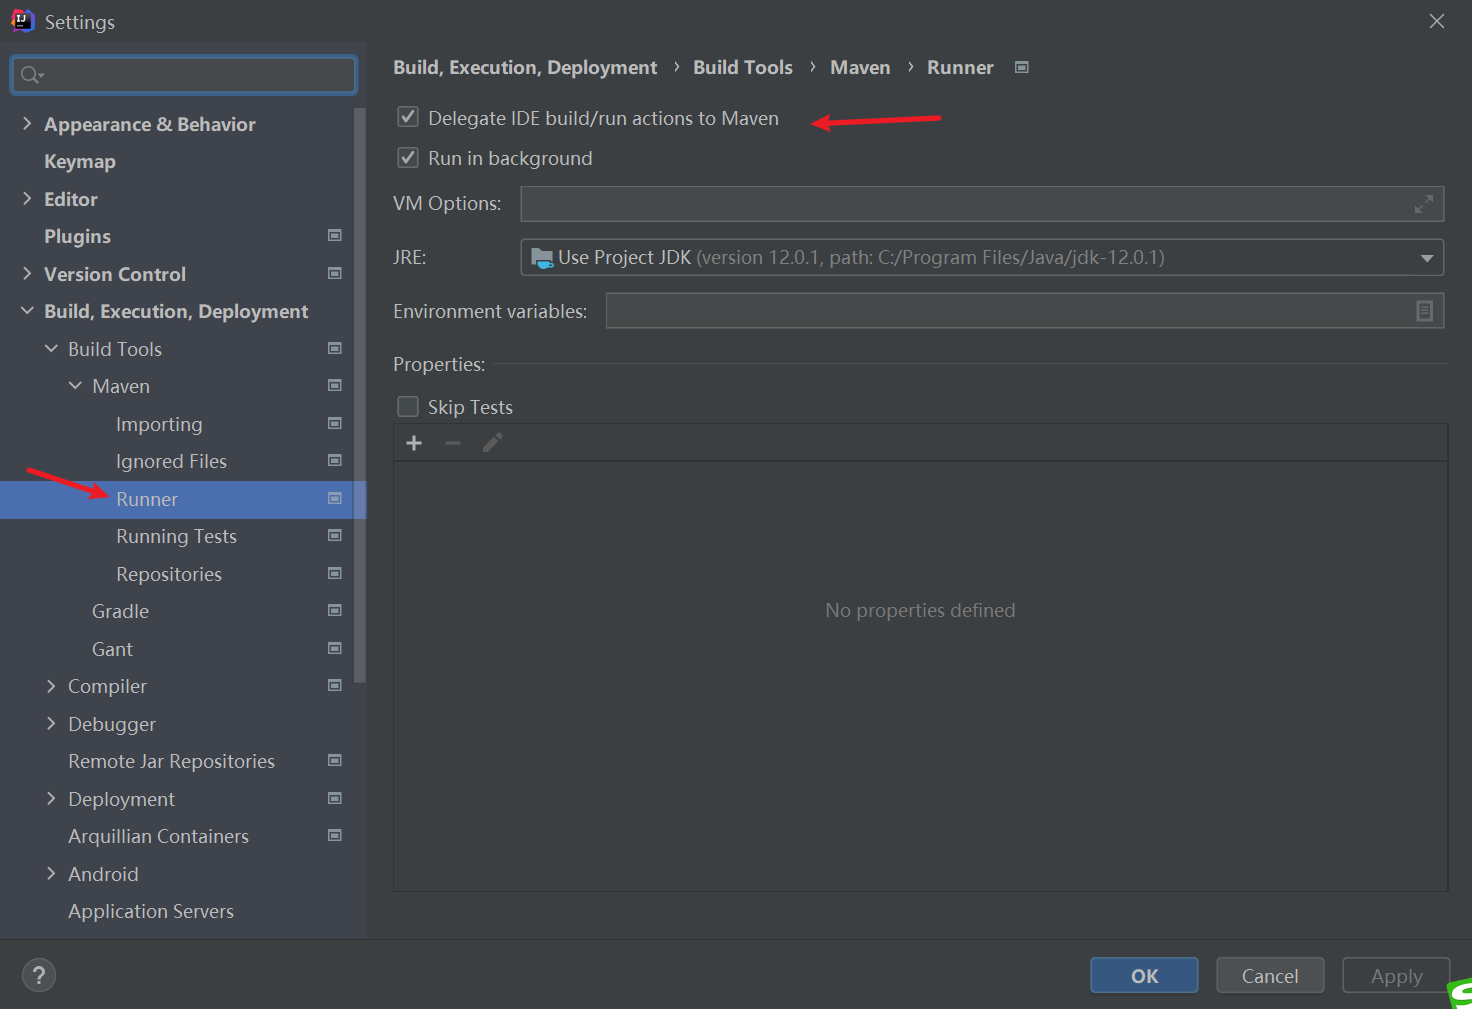Open Importing settings under Maven
This screenshot has width=1472, height=1009.
tap(159, 424)
